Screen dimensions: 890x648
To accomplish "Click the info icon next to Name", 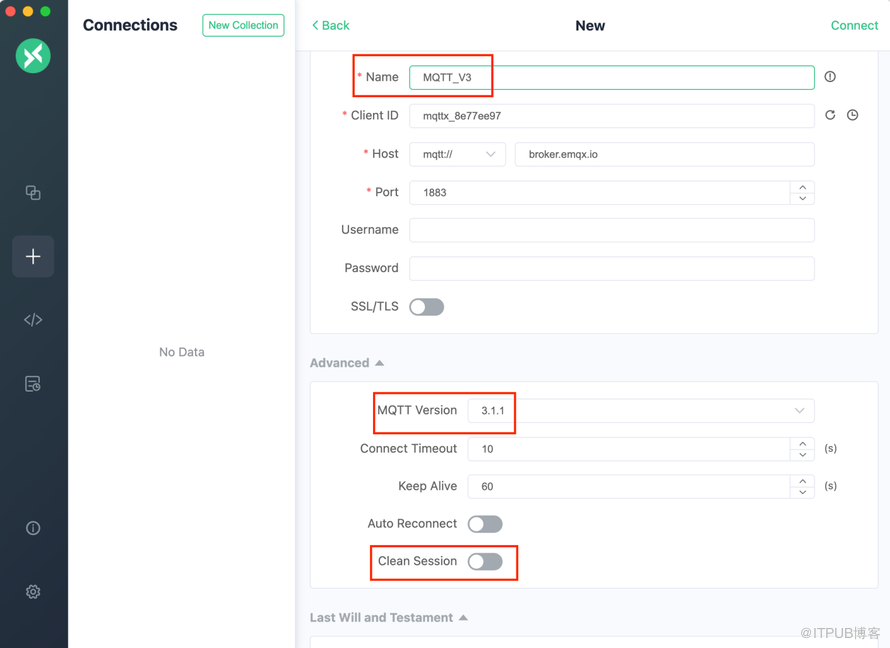I will [830, 77].
